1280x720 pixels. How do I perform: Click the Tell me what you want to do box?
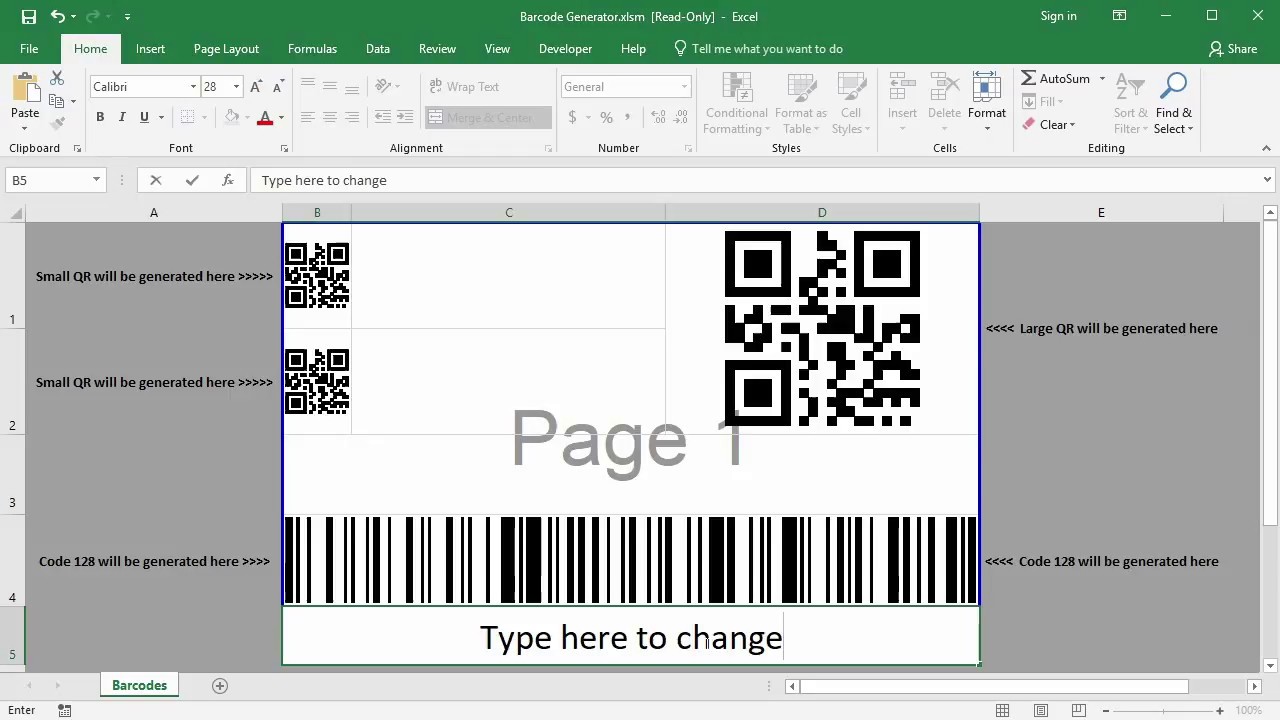[758, 48]
